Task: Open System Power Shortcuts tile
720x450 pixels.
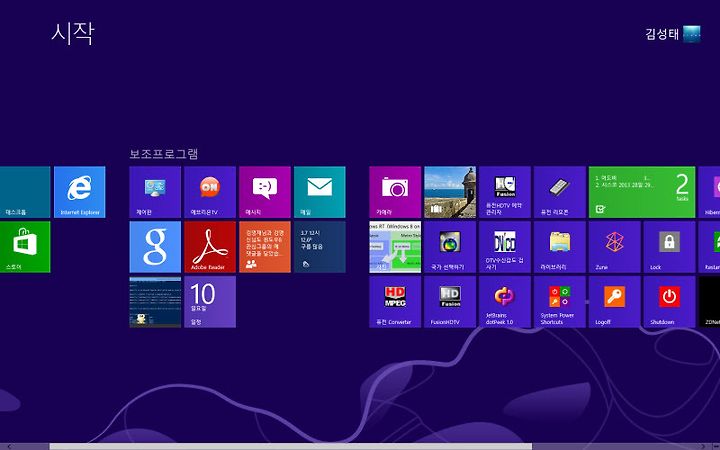Action: coord(560,302)
